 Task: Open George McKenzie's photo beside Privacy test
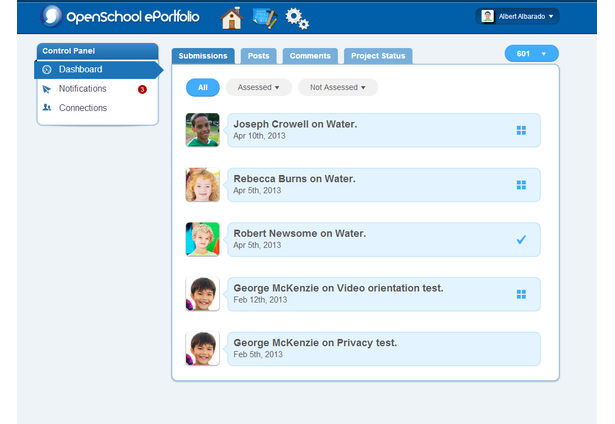(202, 349)
